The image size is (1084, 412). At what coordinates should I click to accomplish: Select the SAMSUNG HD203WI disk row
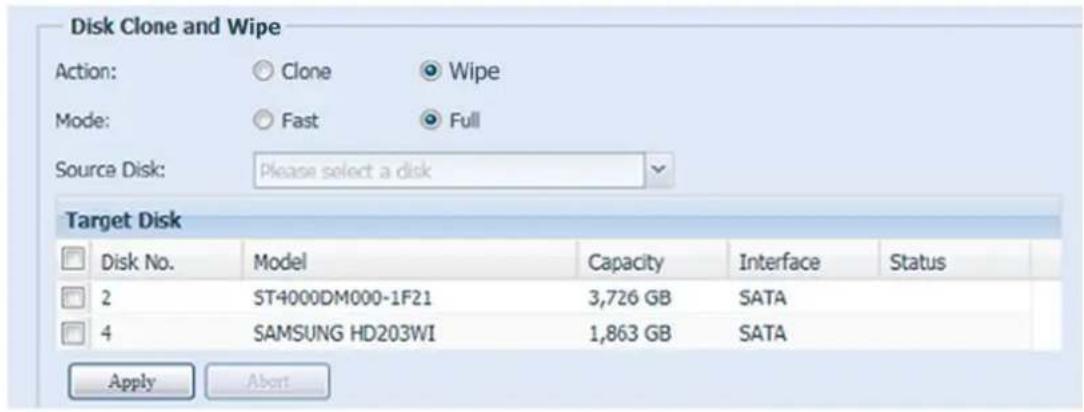click(333, 329)
